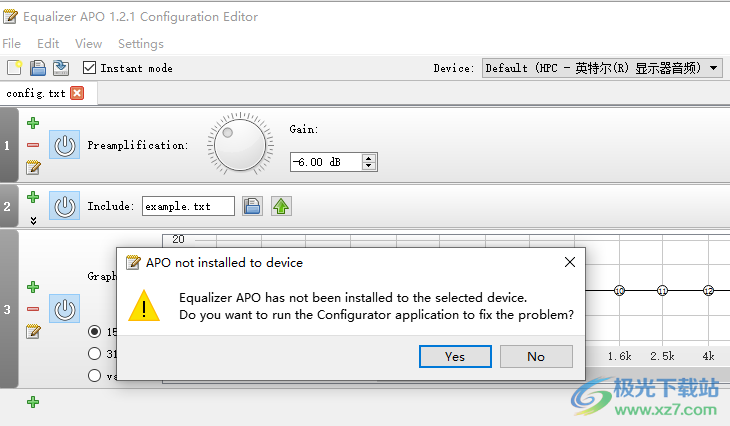
Task: Increase gain with the spinbox up arrow
Action: 369,158
